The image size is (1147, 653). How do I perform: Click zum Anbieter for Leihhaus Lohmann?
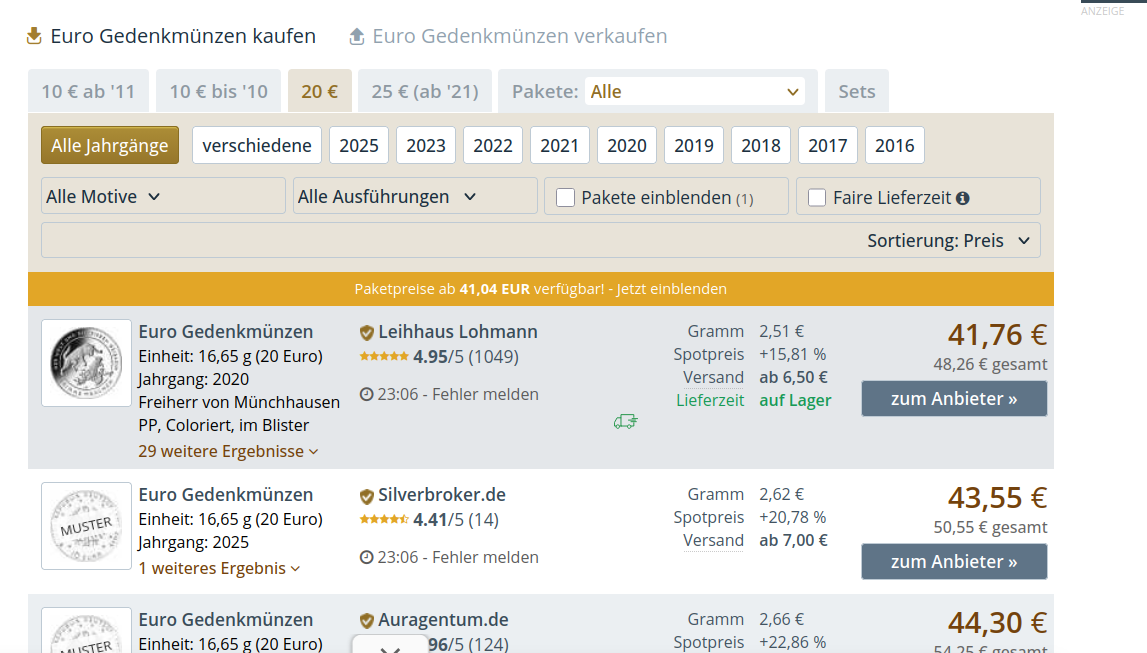(x=954, y=399)
